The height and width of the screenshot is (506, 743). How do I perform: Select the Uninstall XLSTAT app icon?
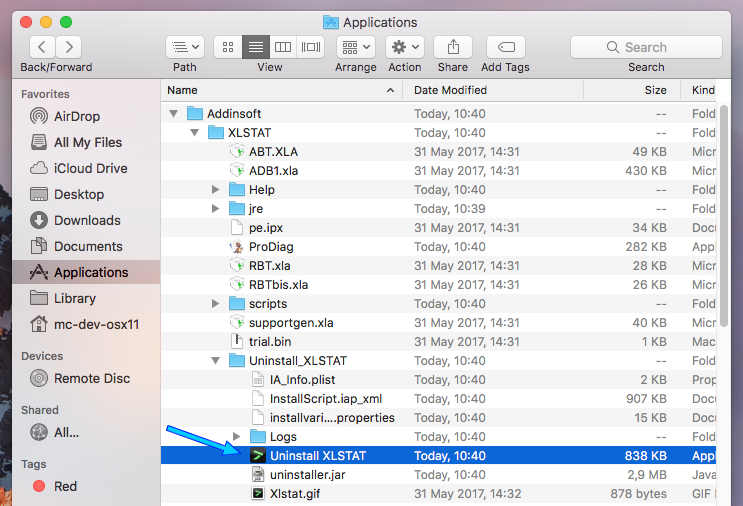click(258, 456)
